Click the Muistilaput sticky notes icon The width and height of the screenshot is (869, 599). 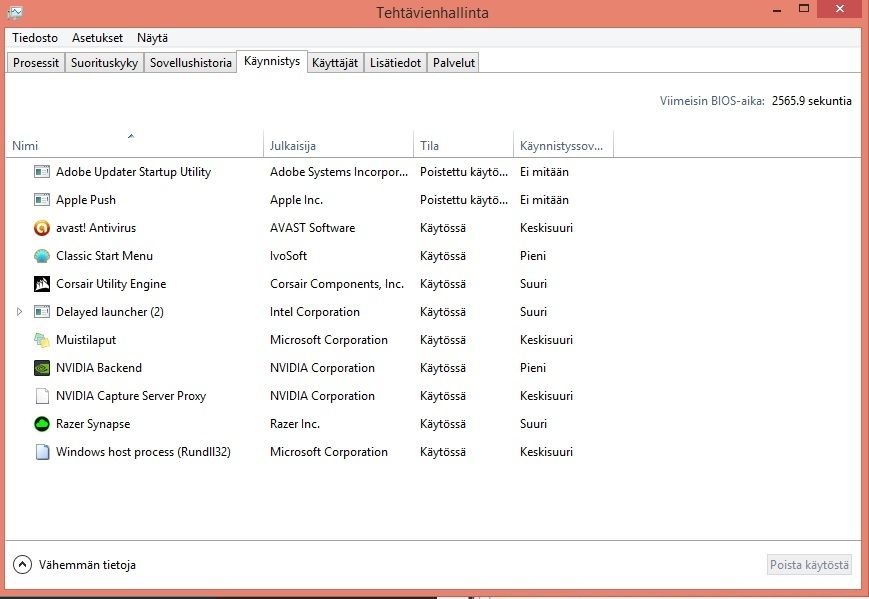[x=42, y=340]
